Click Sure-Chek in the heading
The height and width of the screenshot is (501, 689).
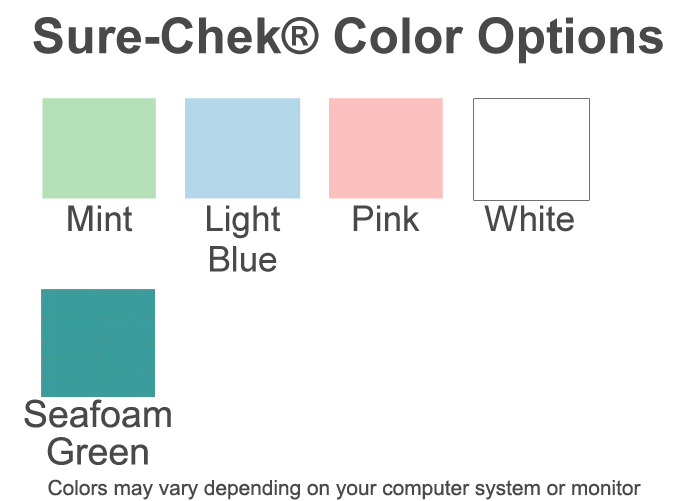point(157,37)
